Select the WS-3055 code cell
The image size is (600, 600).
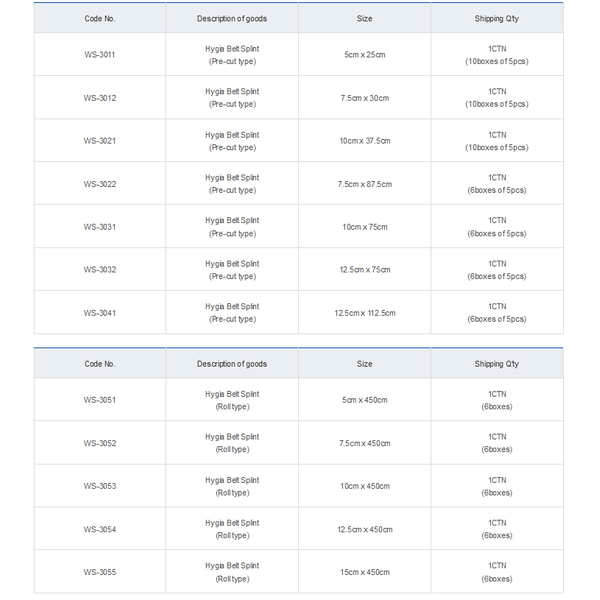pyautogui.click(x=99, y=572)
